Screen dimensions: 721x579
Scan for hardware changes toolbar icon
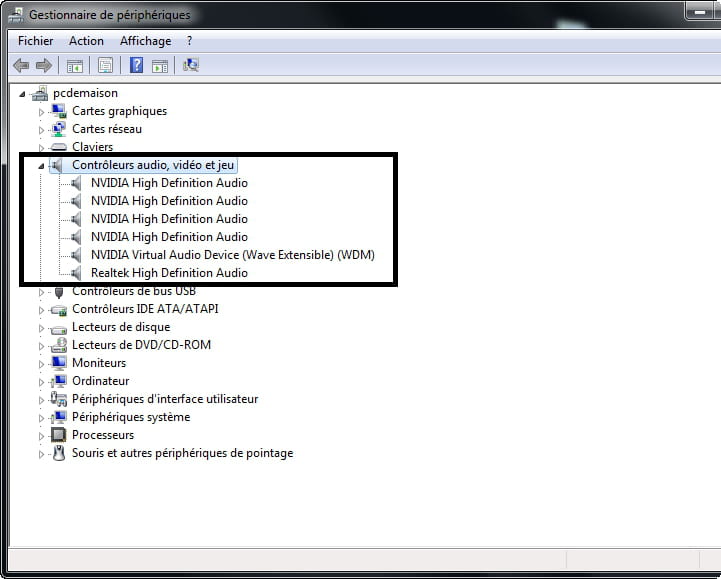pyautogui.click(x=191, y=65)
